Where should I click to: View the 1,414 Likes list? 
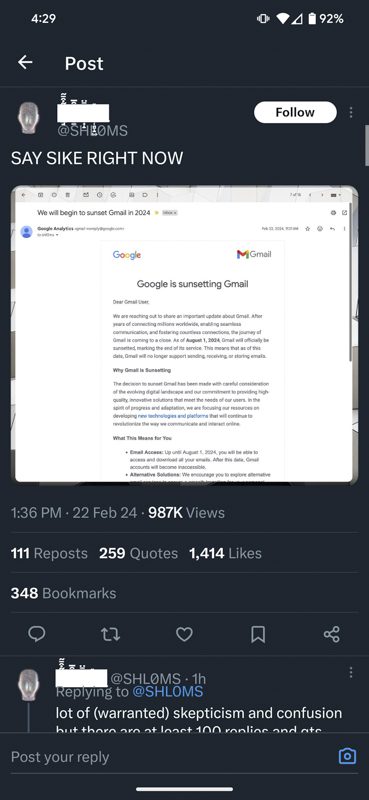(x=225, y=554)
